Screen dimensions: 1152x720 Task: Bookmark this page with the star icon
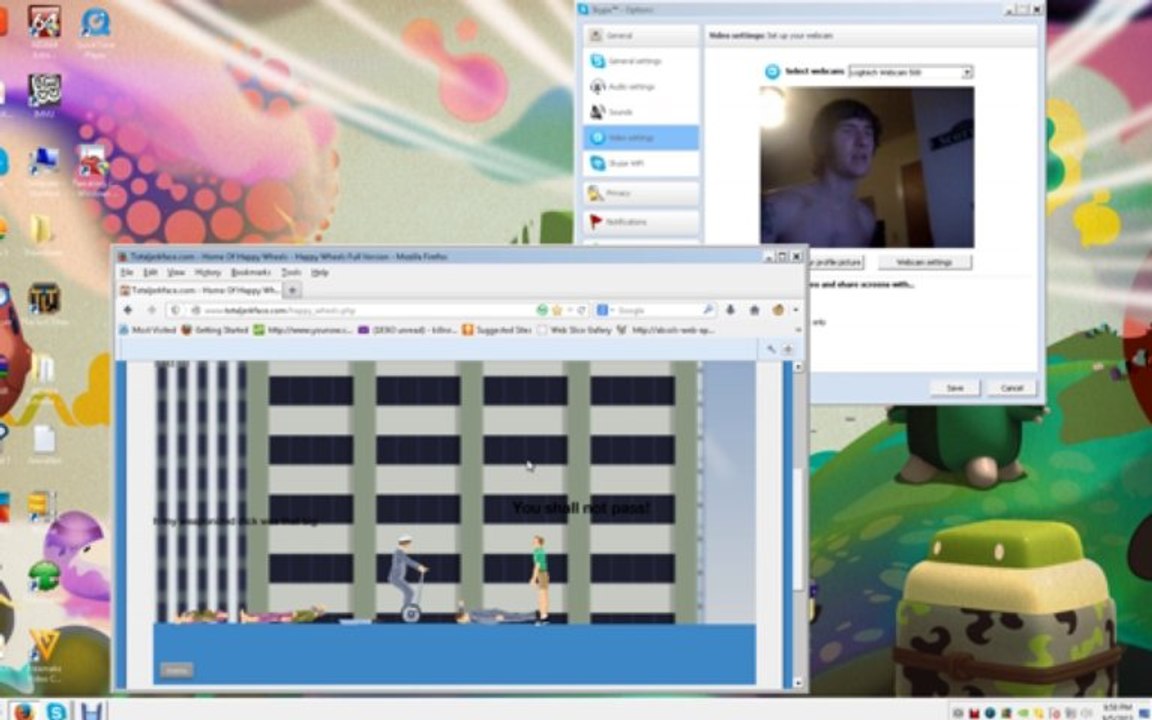point(557,310)
